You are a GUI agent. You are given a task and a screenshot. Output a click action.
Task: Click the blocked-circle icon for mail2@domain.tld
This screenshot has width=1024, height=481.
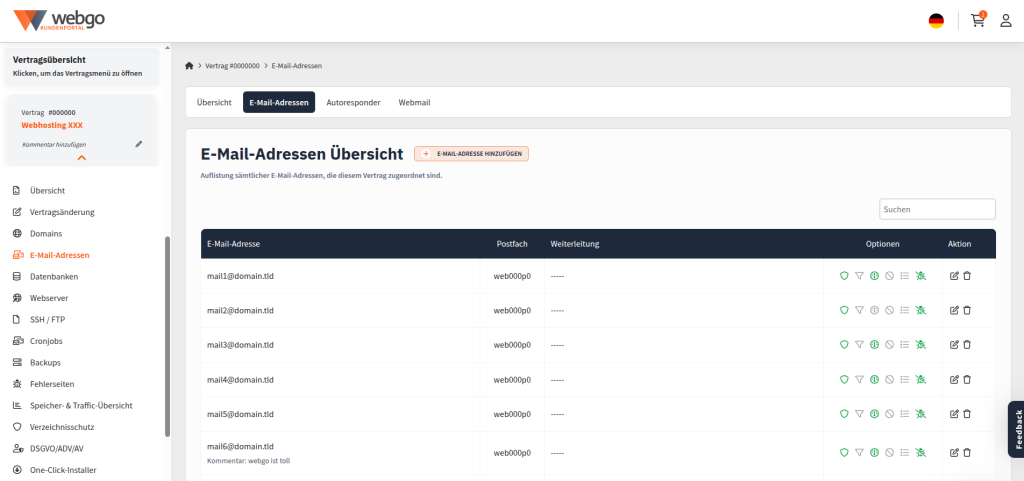pos(889,310)
